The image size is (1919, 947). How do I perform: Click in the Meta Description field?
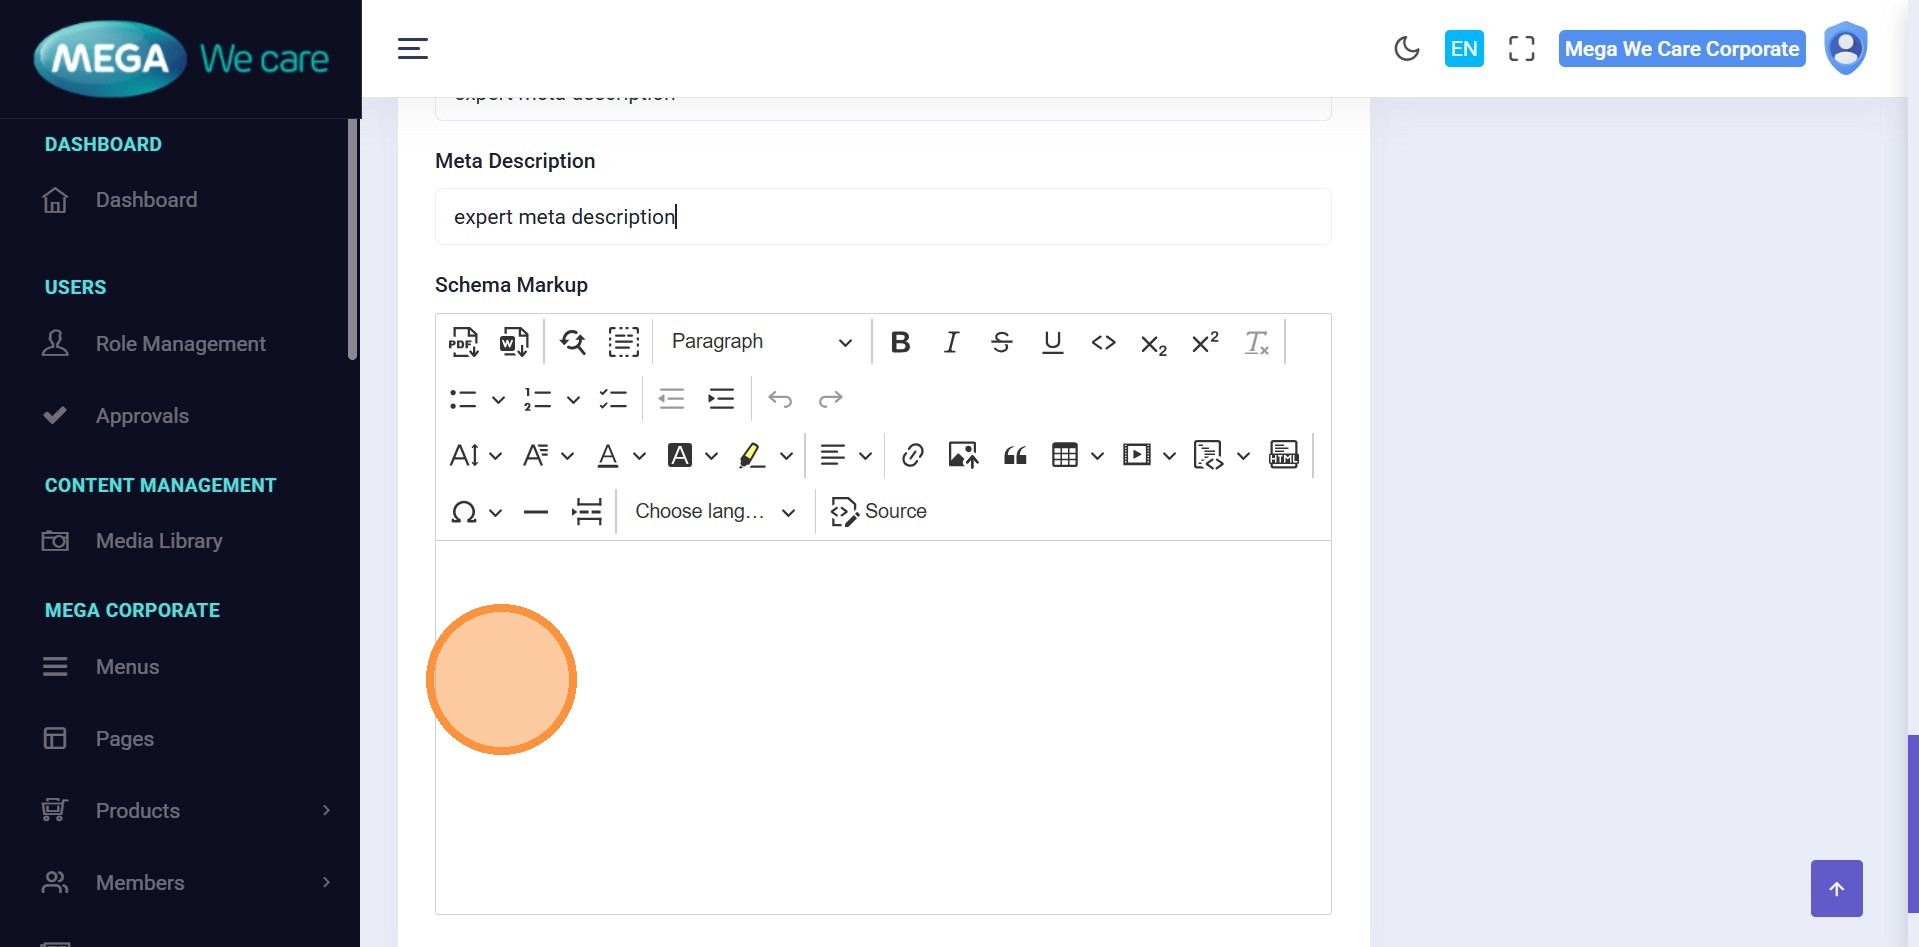coord(882,217)
